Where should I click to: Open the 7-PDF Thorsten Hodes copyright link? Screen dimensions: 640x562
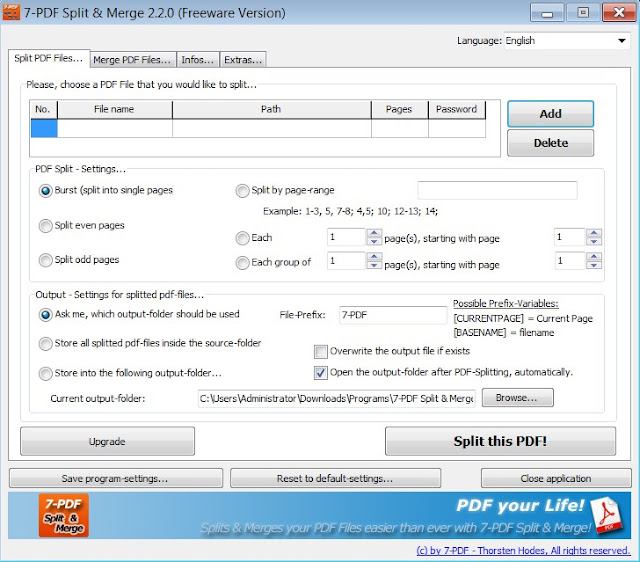(523, 551)
